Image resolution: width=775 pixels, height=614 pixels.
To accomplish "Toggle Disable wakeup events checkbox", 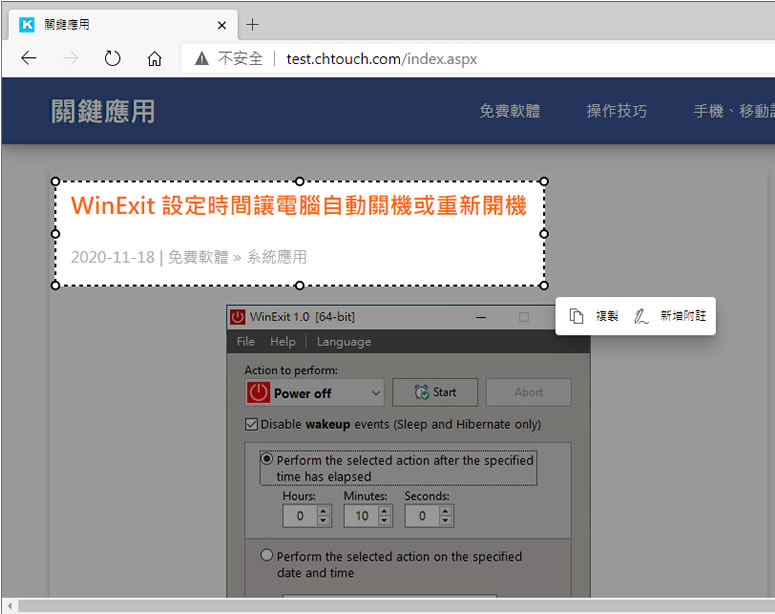I will point(251,424).
